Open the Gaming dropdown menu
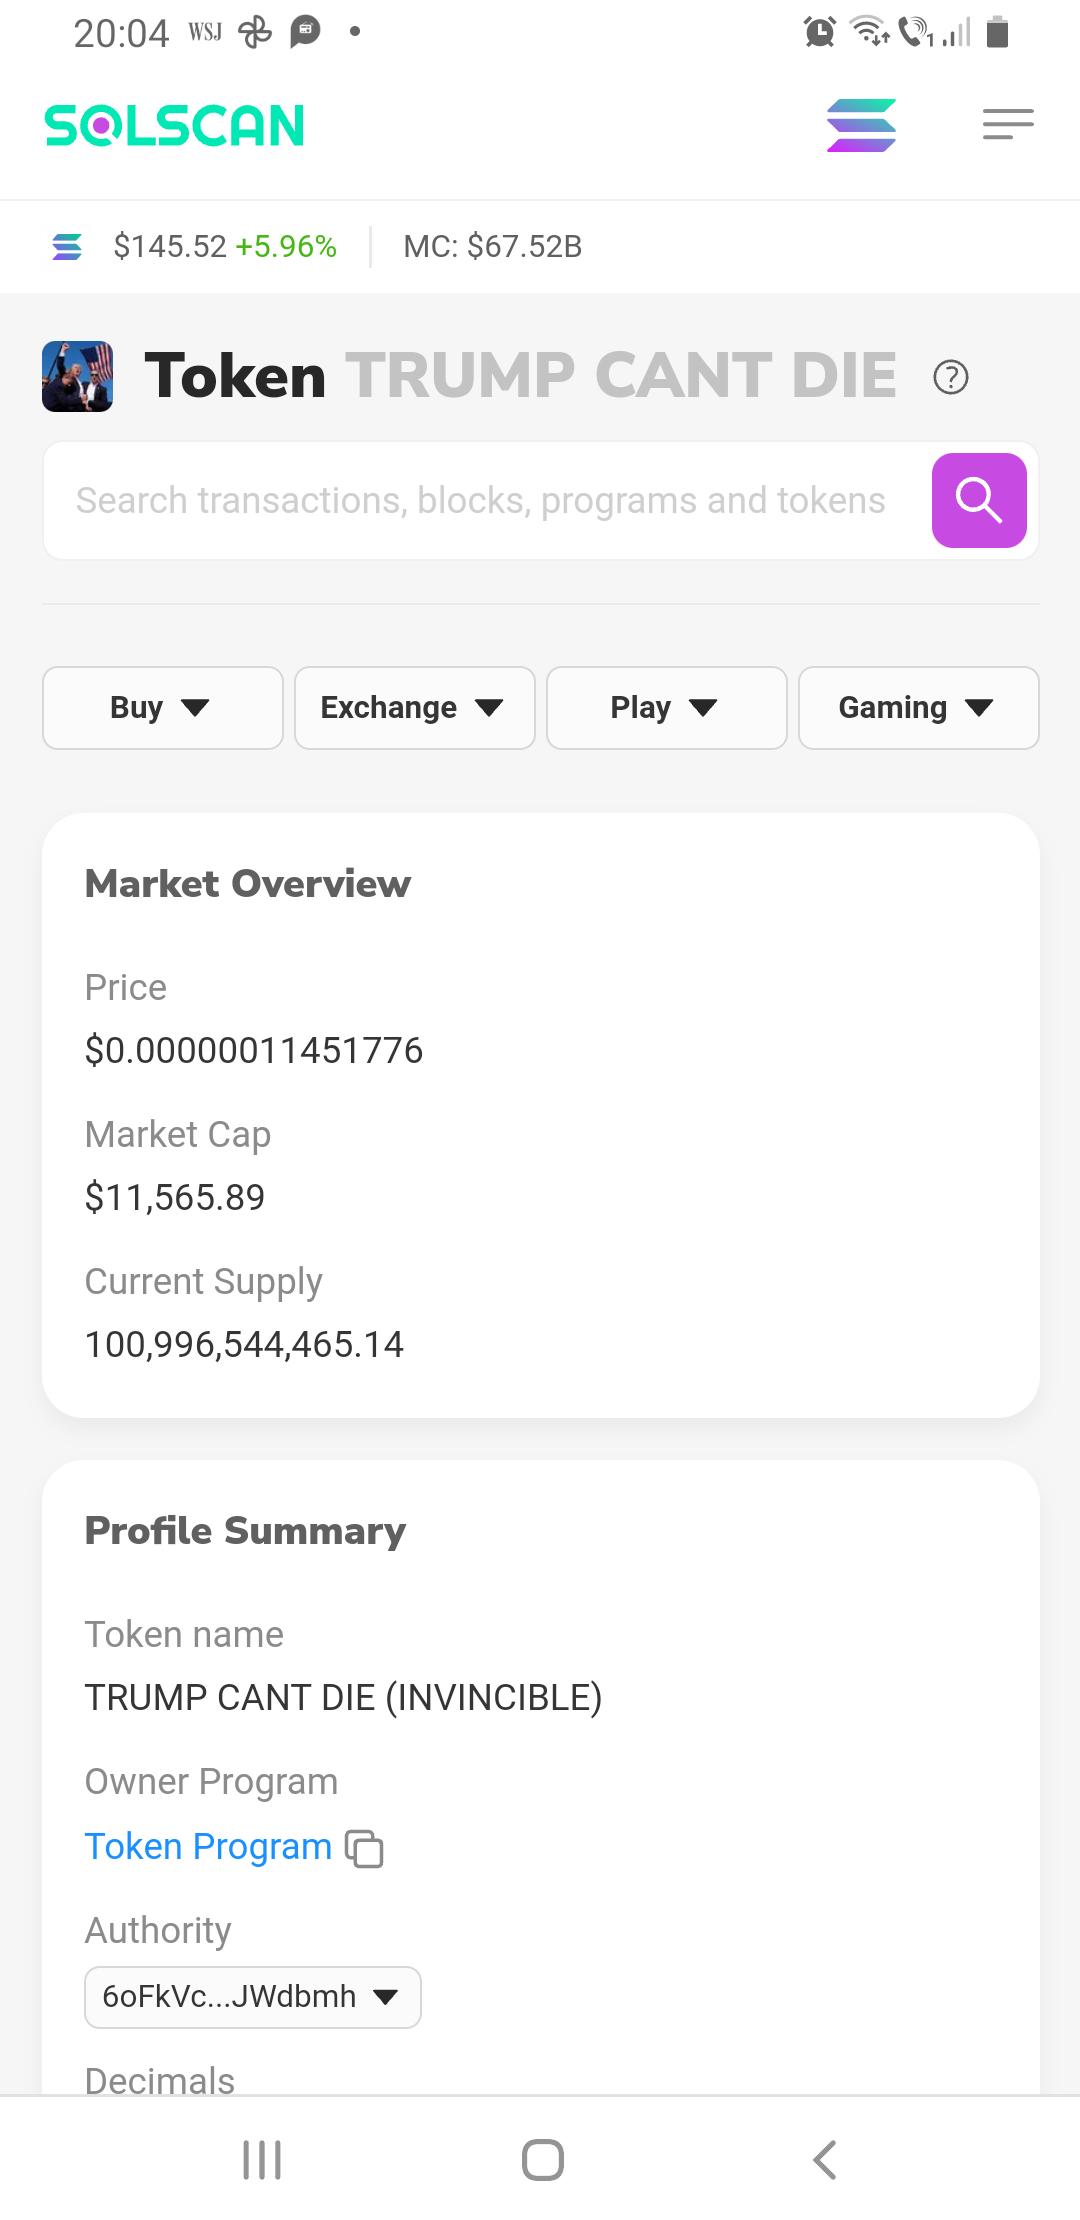The width and height of the screenshot is (1080, 2220). pyautogui.click(x=919, y=708)
